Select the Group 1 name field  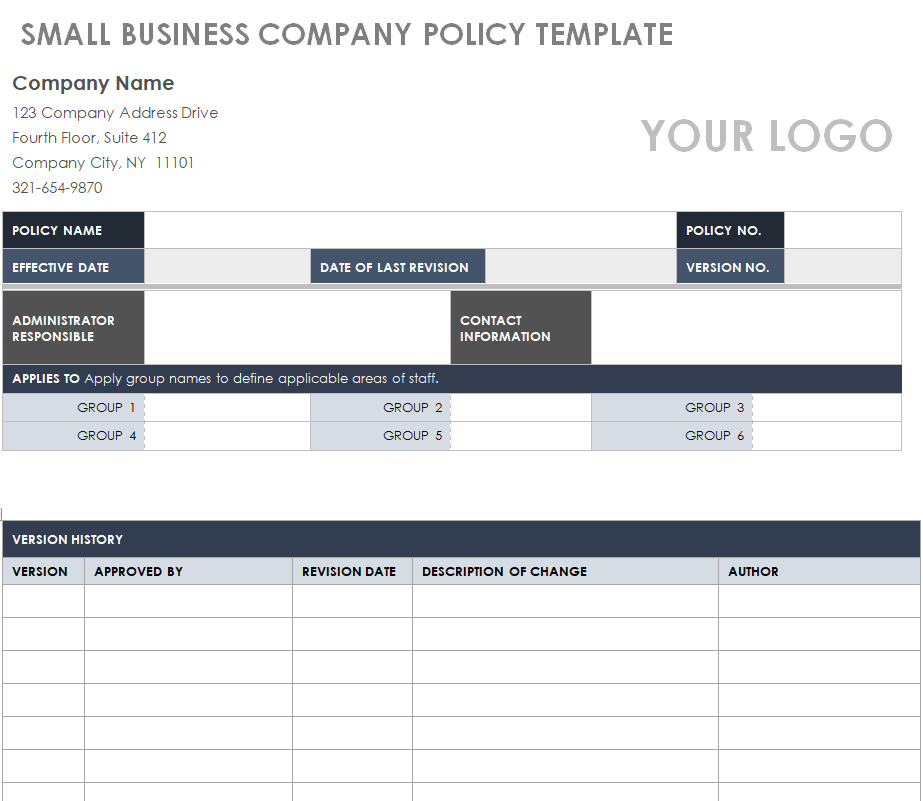[x=227, y=408]
